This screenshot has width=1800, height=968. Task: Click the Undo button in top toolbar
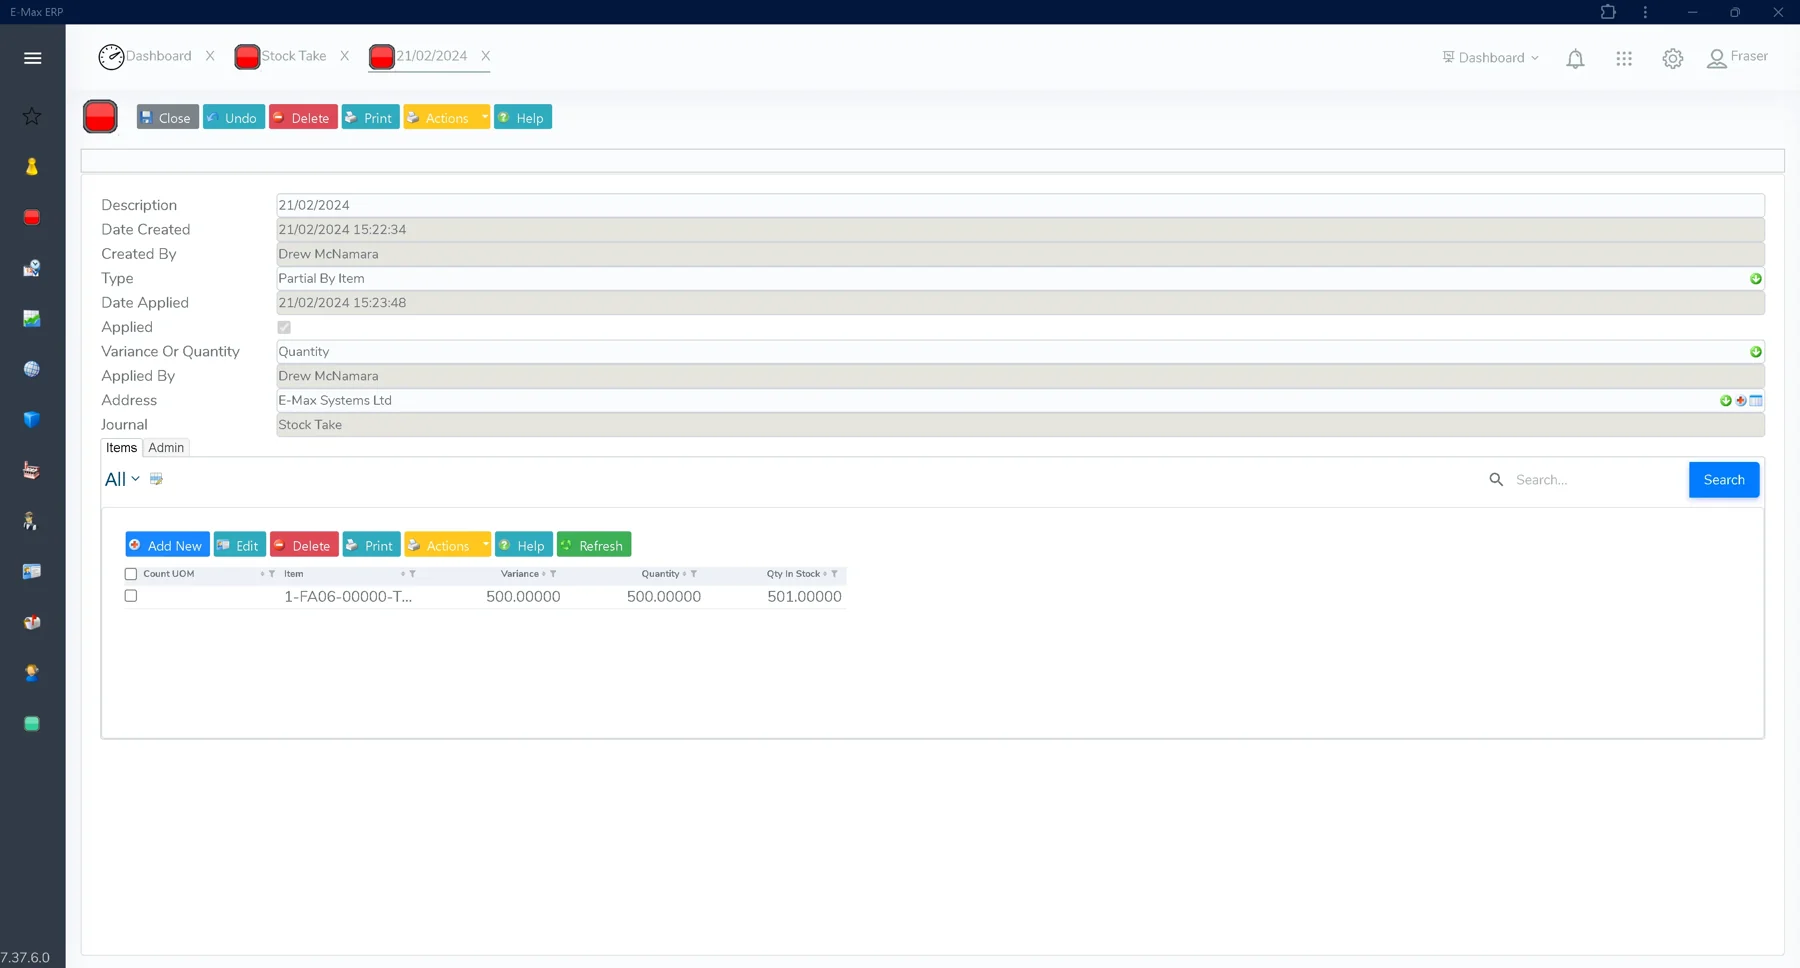tap(233, 117)
